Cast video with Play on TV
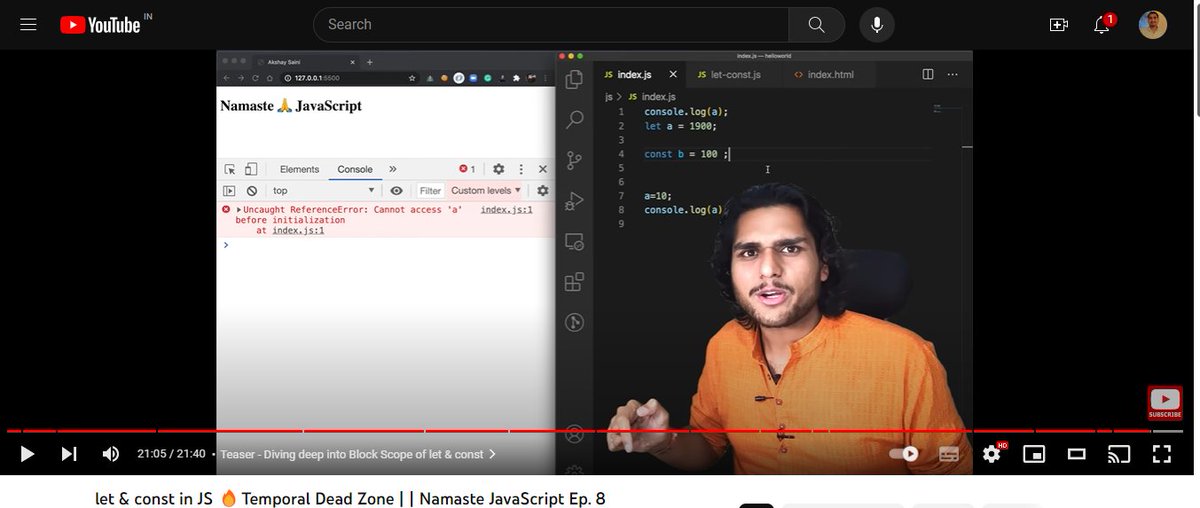Screen dimensions: 1200x508 pyautogui.click(x=1118, y=454)
